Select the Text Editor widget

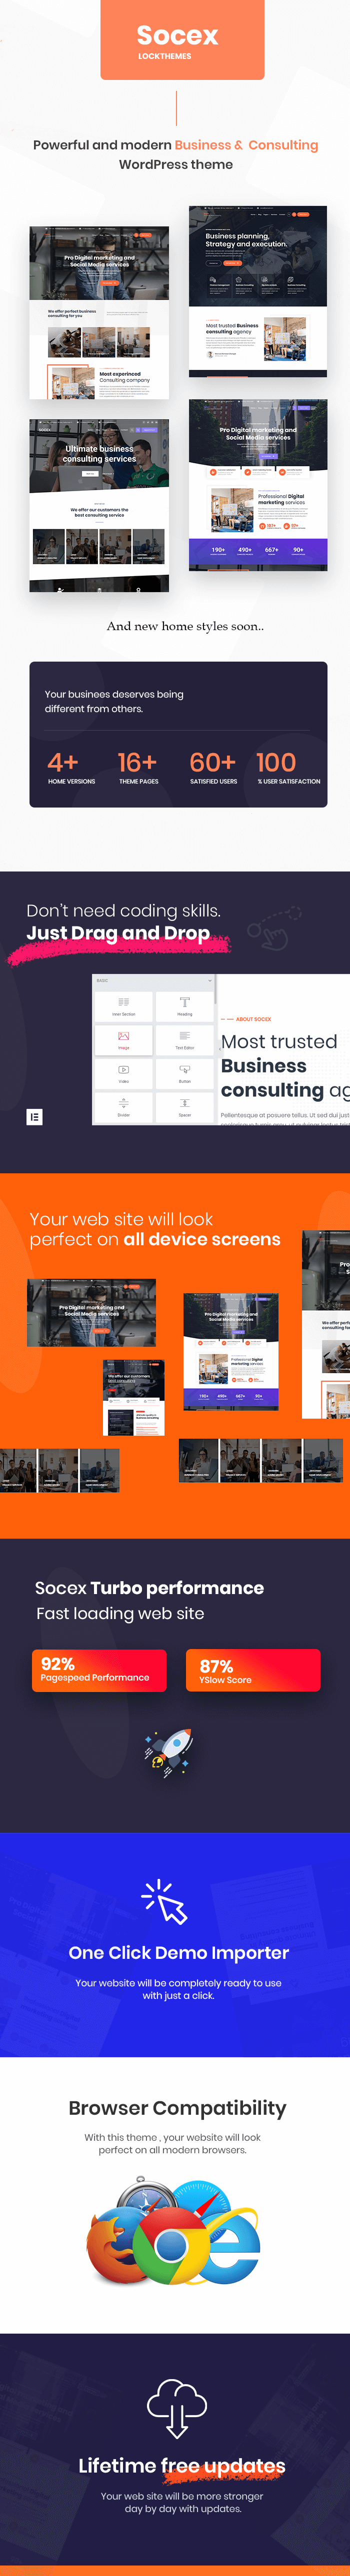[184, 1040]
